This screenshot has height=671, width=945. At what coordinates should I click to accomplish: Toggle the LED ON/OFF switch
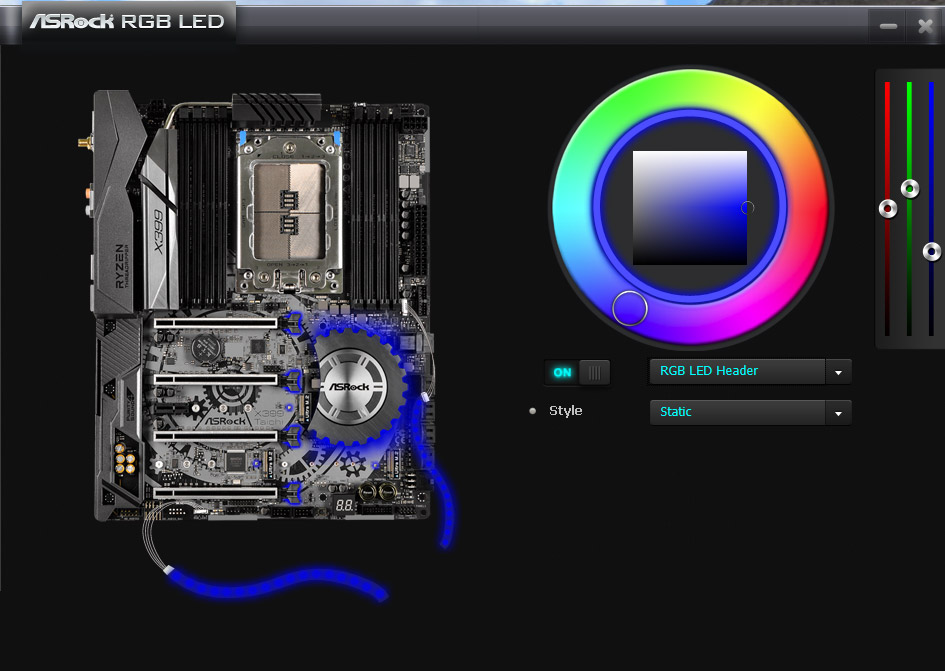577,372
